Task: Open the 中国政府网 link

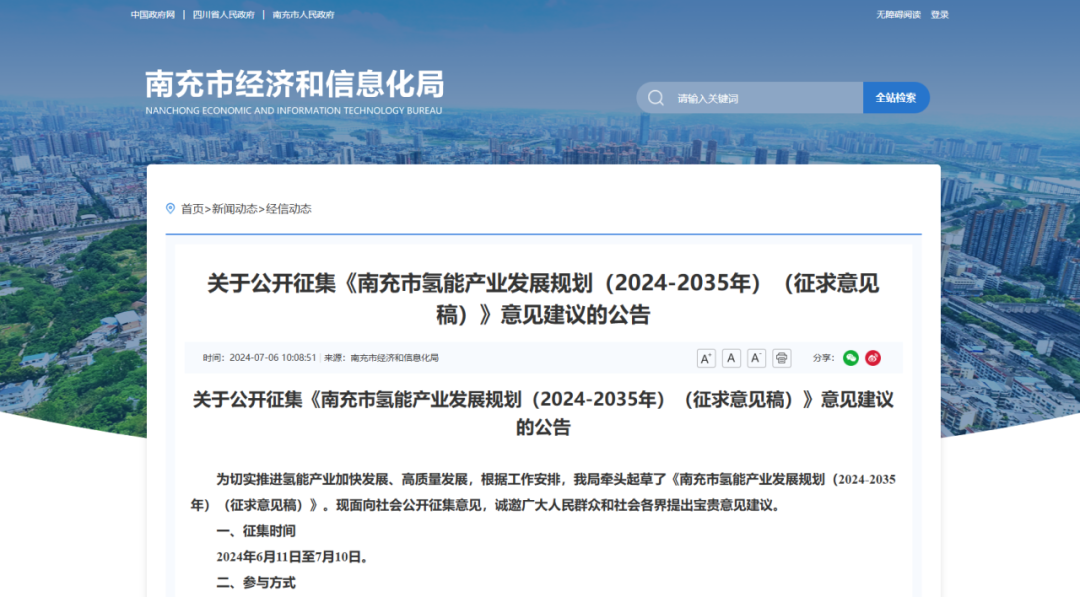Action: [x=153, y=14]
